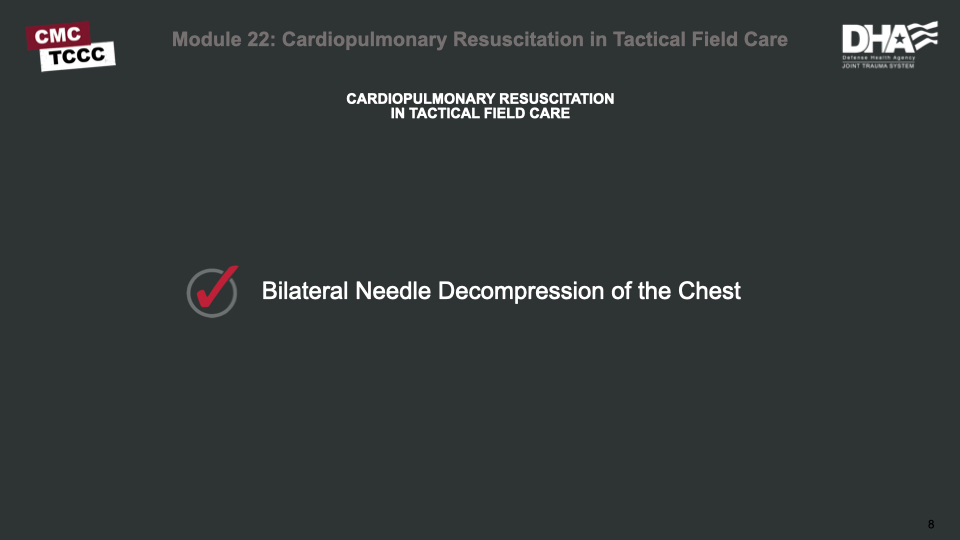Viewport: 960px width, 540px height.
Task: Click the white TCCC label
Action: (78, 55)
